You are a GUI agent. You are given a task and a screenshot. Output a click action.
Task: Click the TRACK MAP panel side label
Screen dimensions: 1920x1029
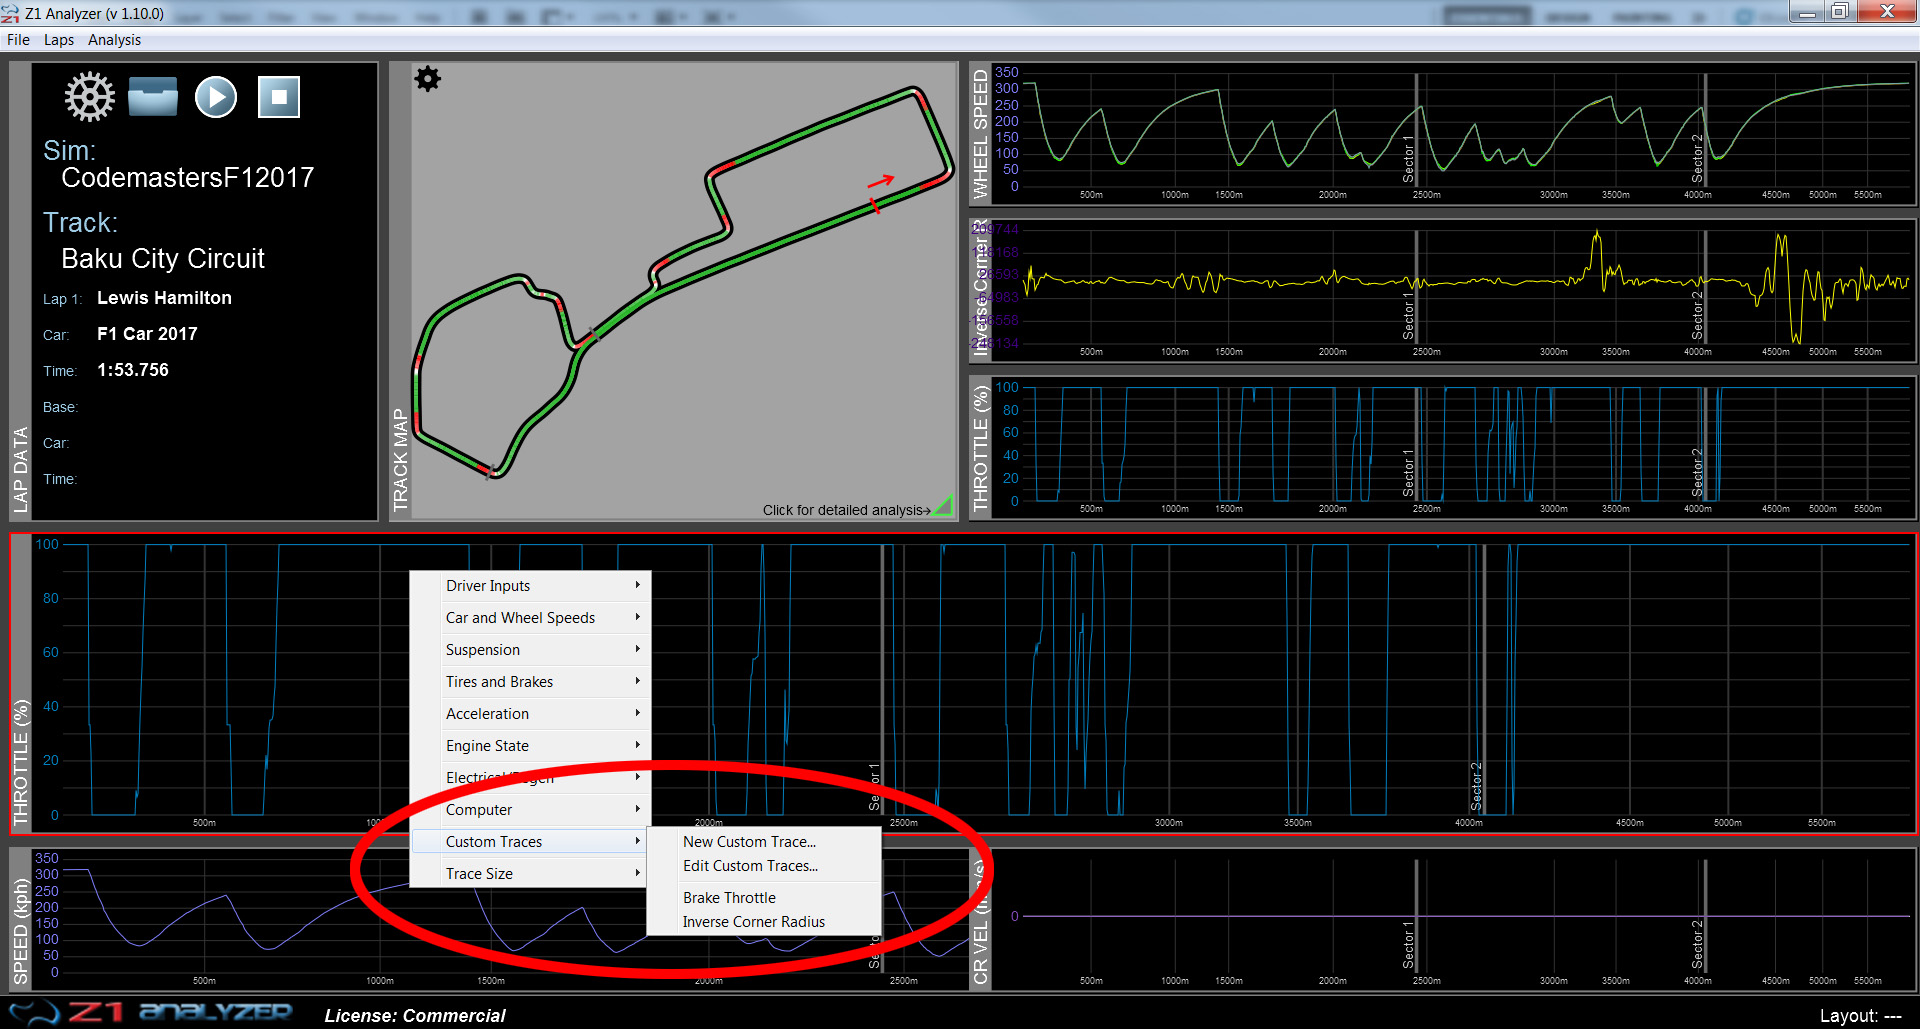pyautogui.click(x=400, y=460)
